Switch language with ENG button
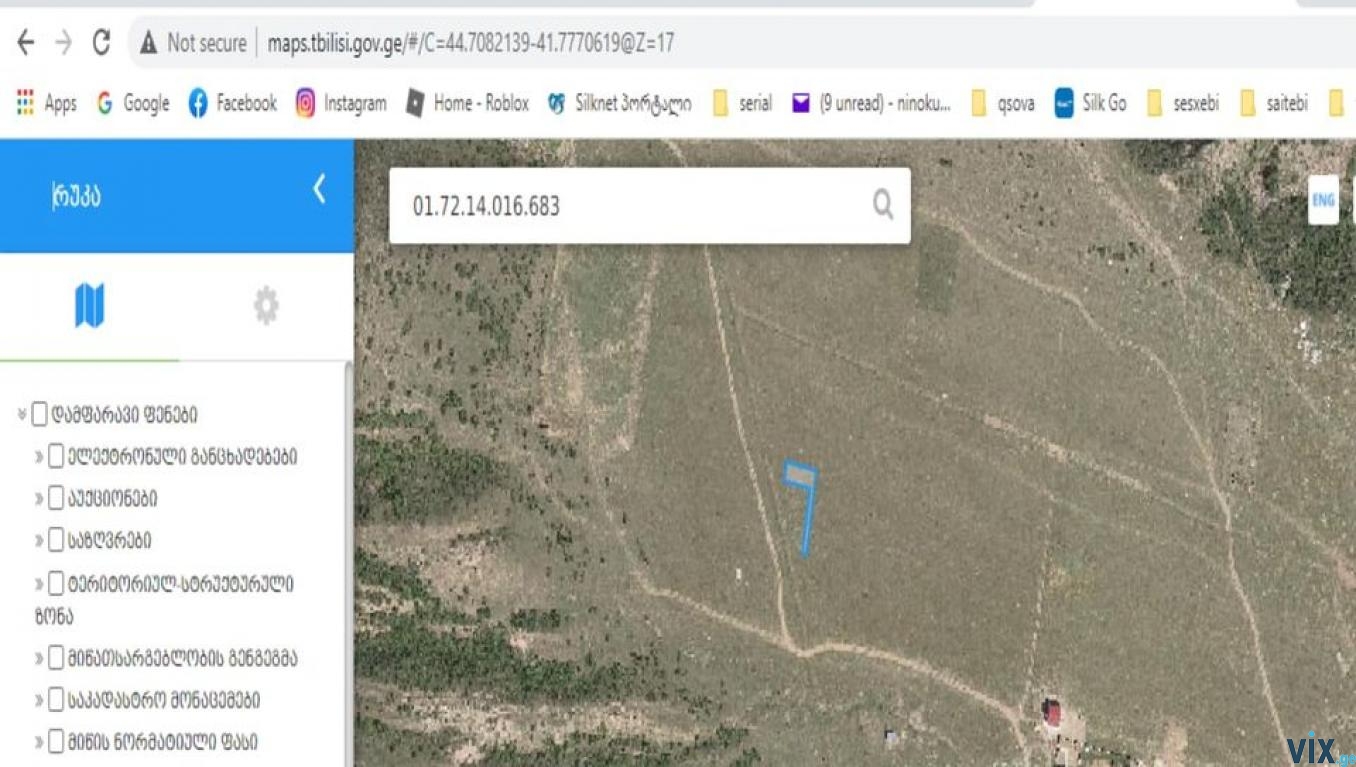This screenshot has width=1356, height=767. [1322, 200]
